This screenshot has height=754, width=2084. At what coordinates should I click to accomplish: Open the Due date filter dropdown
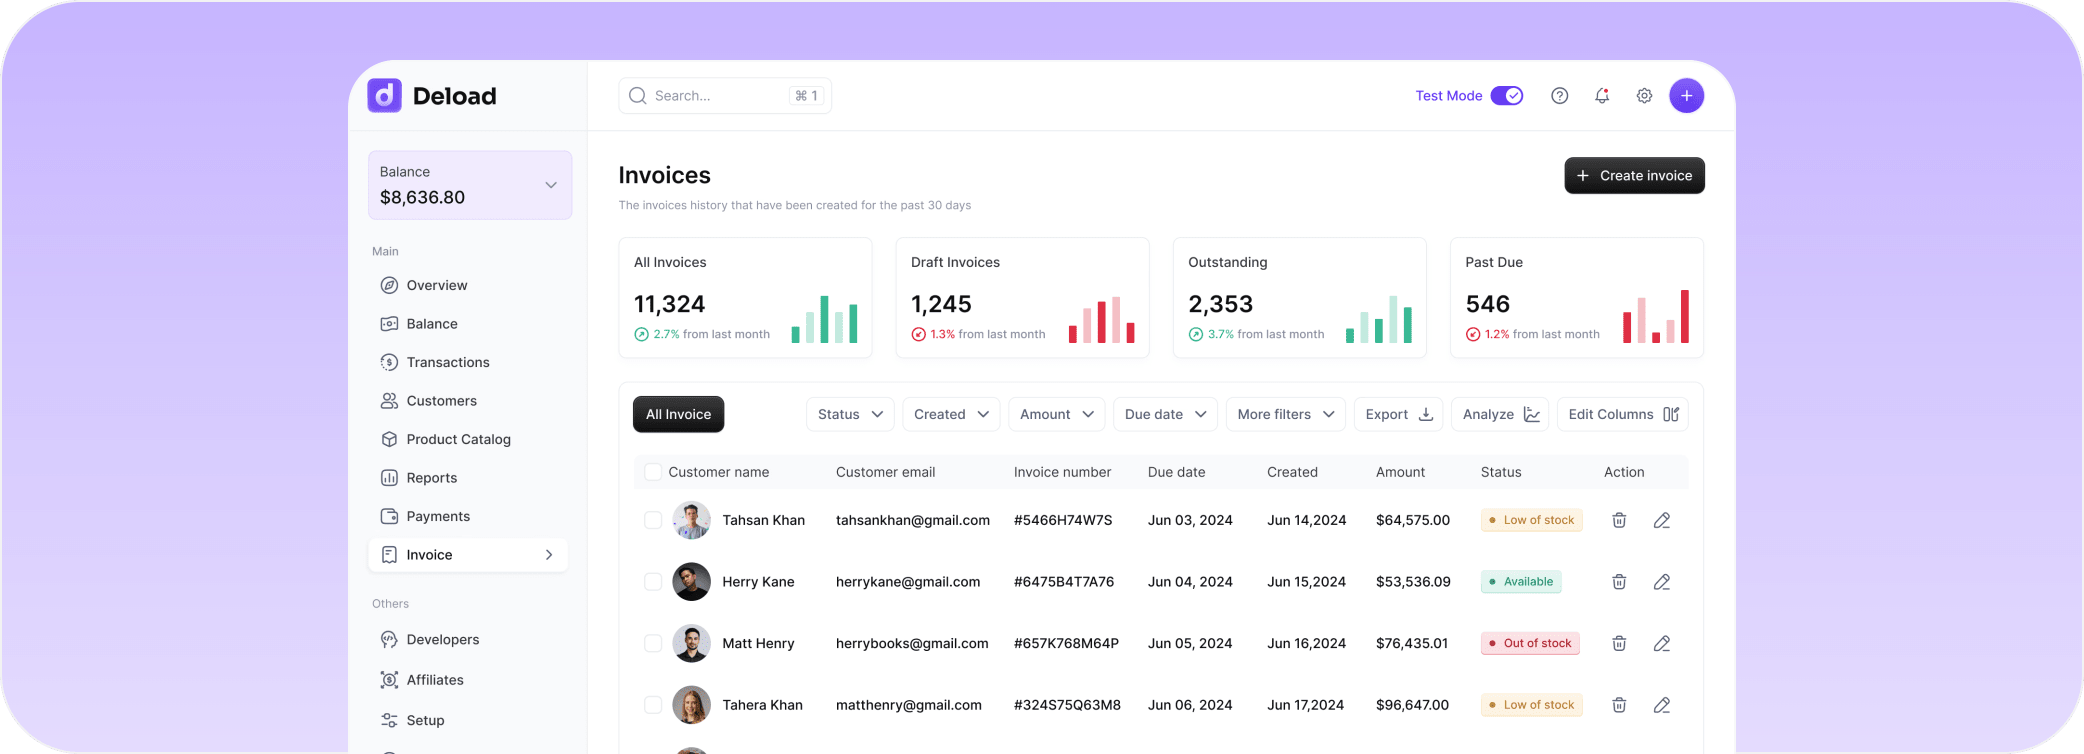point(1165,414)
